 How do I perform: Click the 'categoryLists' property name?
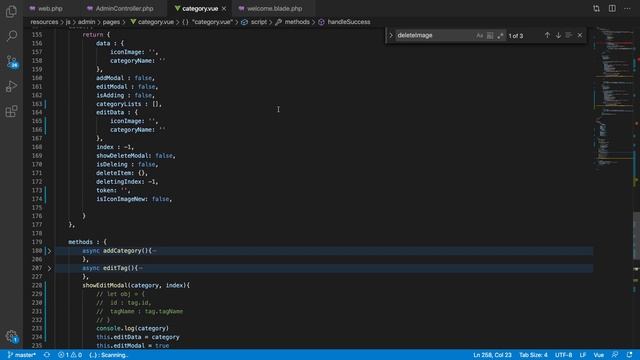[x=119, y=104]
